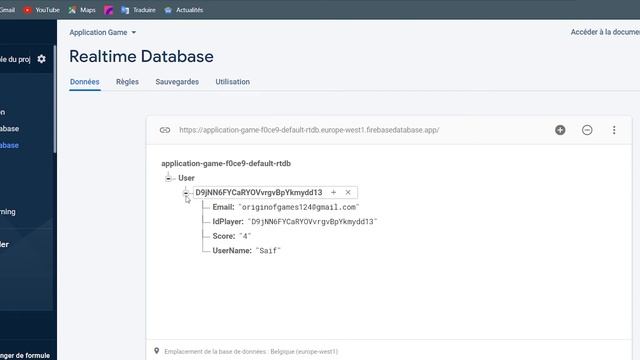Open the Actualités bookmark
The height and width of the screenshot is (360, 640).
(183, 10)
